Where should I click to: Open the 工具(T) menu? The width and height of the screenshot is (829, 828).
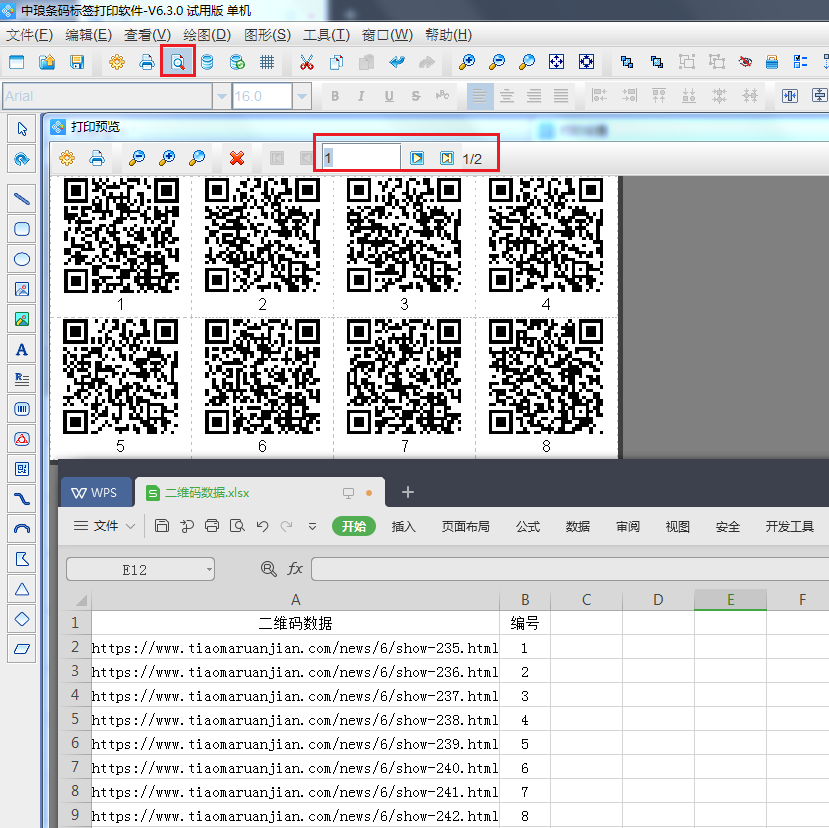point(326,35)
